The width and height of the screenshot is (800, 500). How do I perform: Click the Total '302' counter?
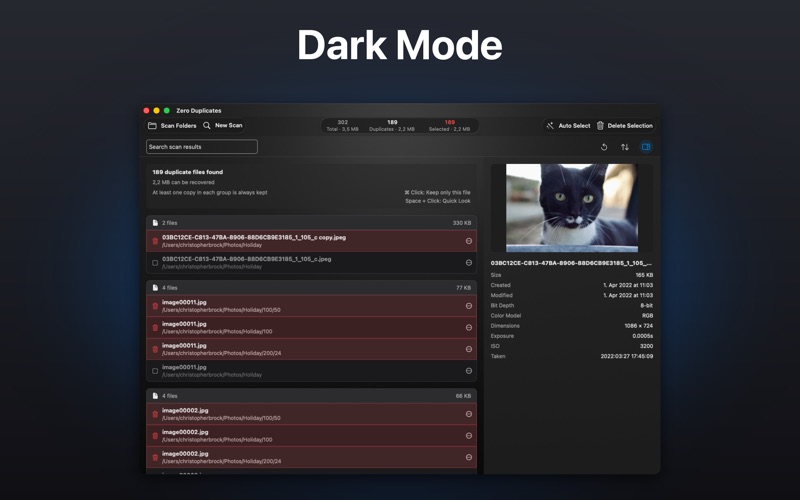(x=342, y=122)
